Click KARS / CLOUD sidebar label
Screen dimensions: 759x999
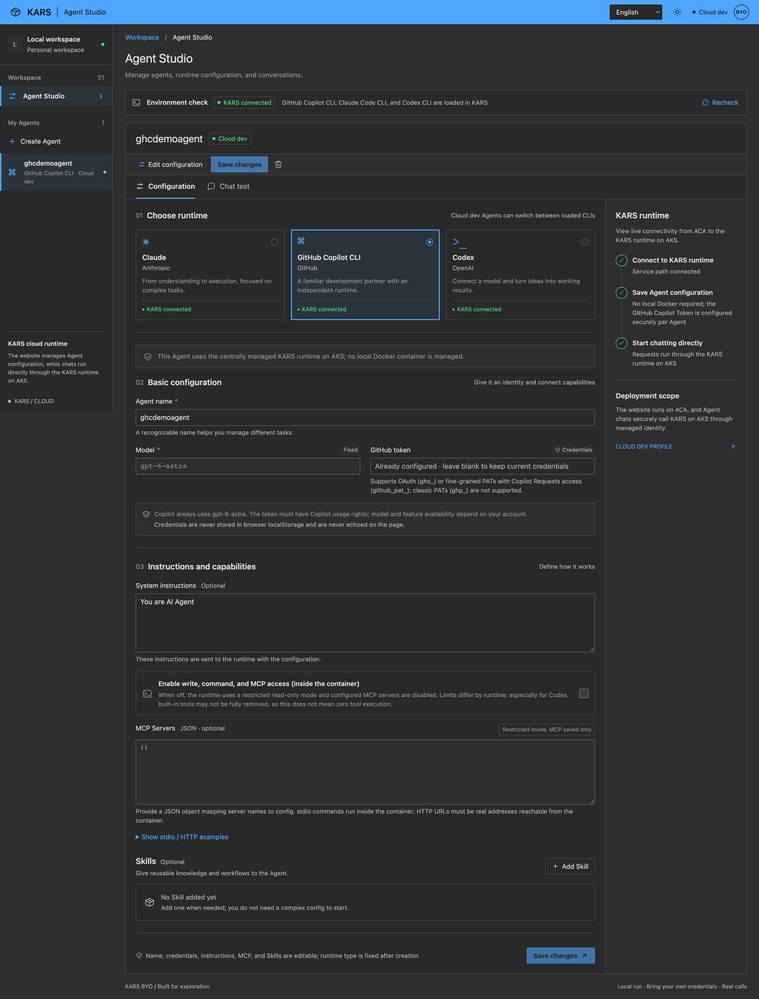coord(31,401)
